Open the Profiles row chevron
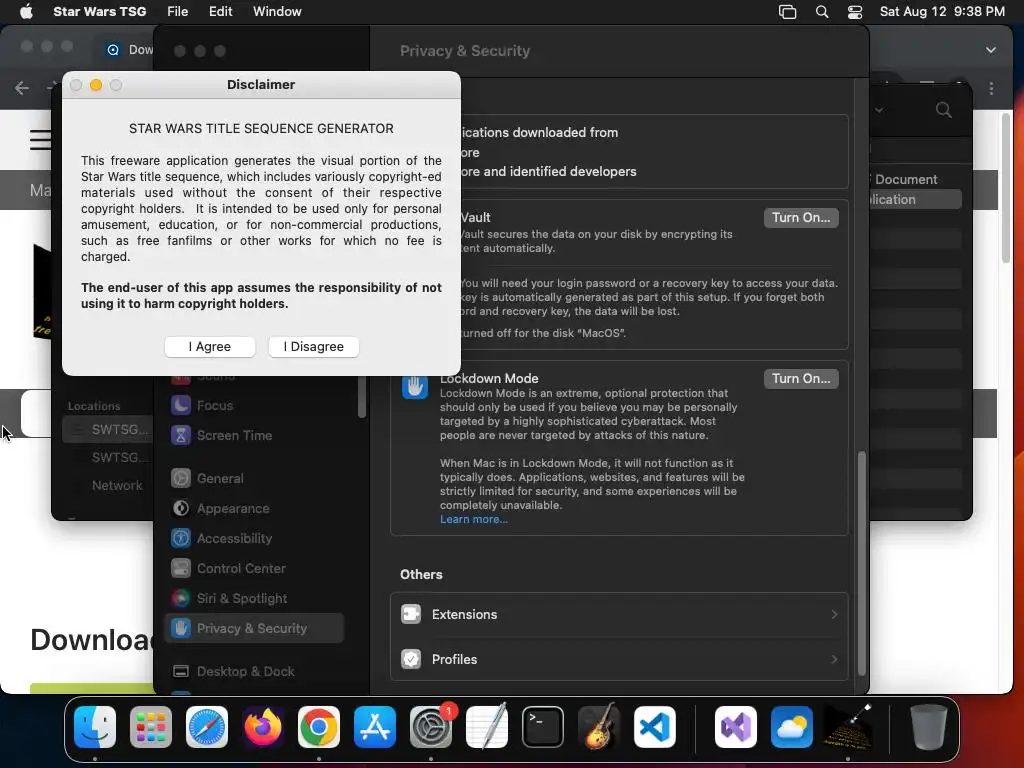The width and height of the screenshot is (1024, 768). tap(834, 660)
